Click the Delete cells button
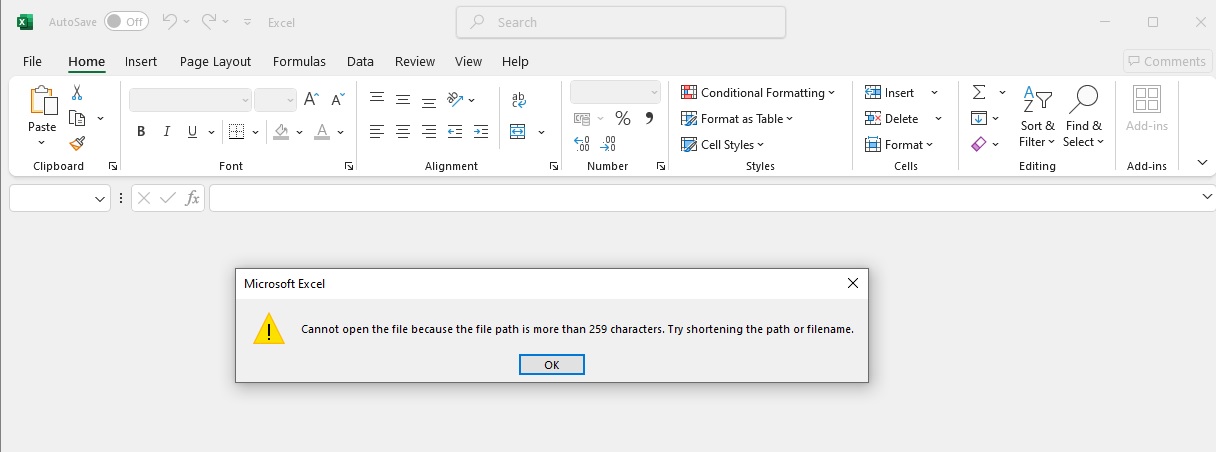 pyautogui.click(x=892, y=118)
